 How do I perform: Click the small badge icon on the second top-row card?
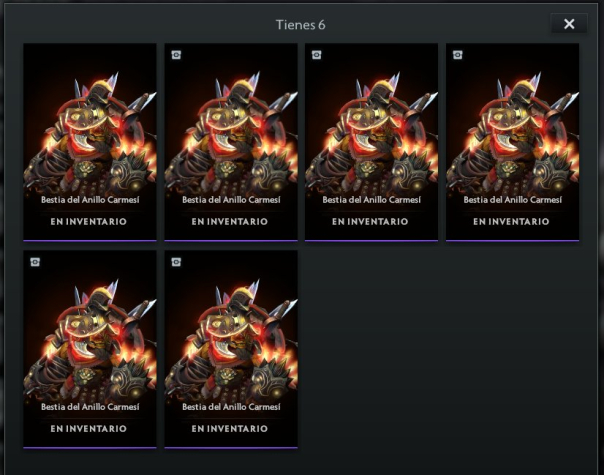[x=176, y=55]
